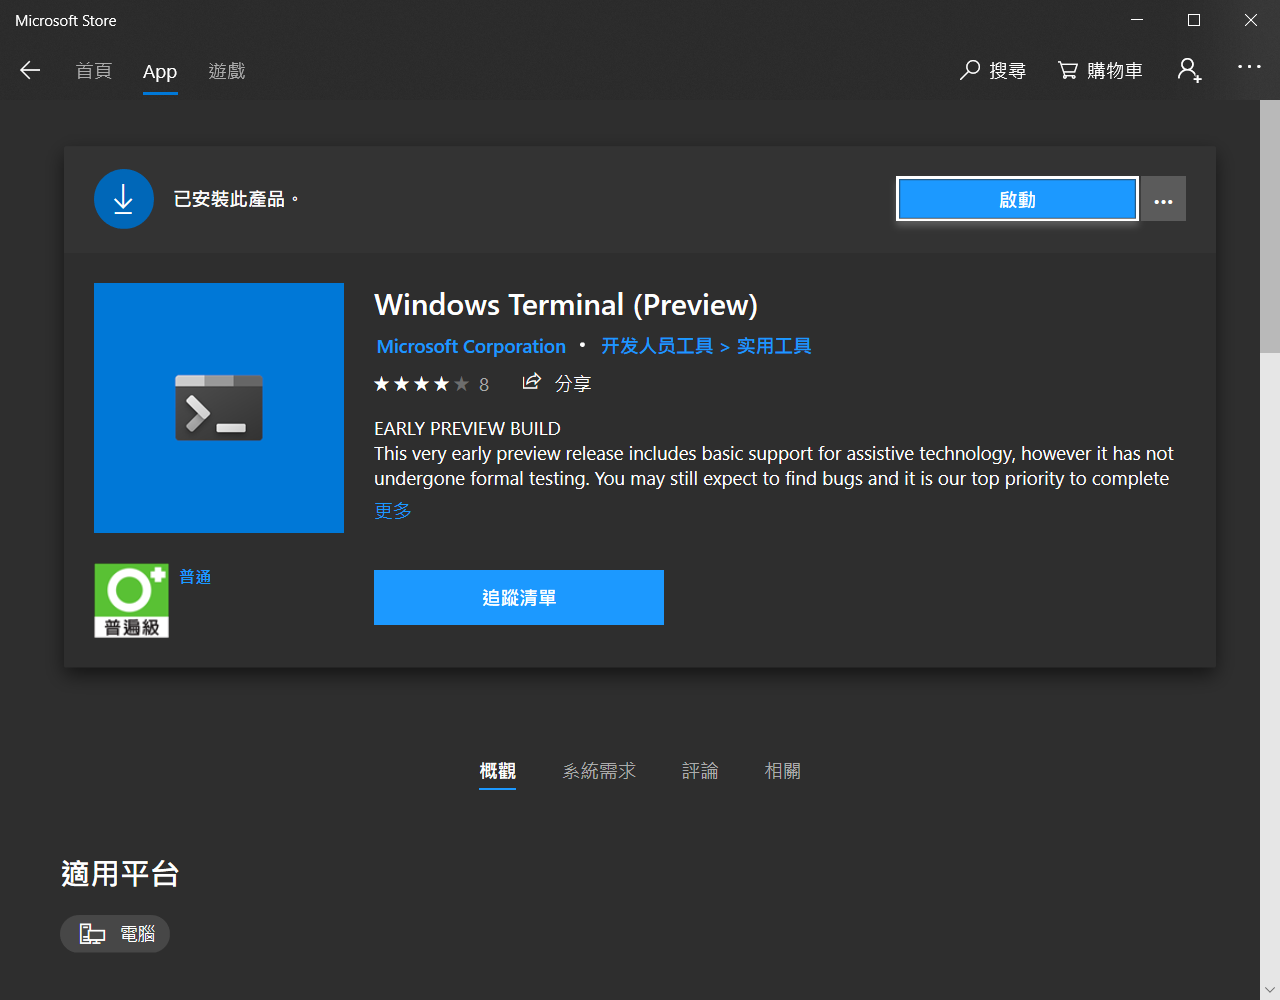This screenshot has width=1280, height=1000.
Task: Click the rating count 8
Action: click(x=484, y=385)
